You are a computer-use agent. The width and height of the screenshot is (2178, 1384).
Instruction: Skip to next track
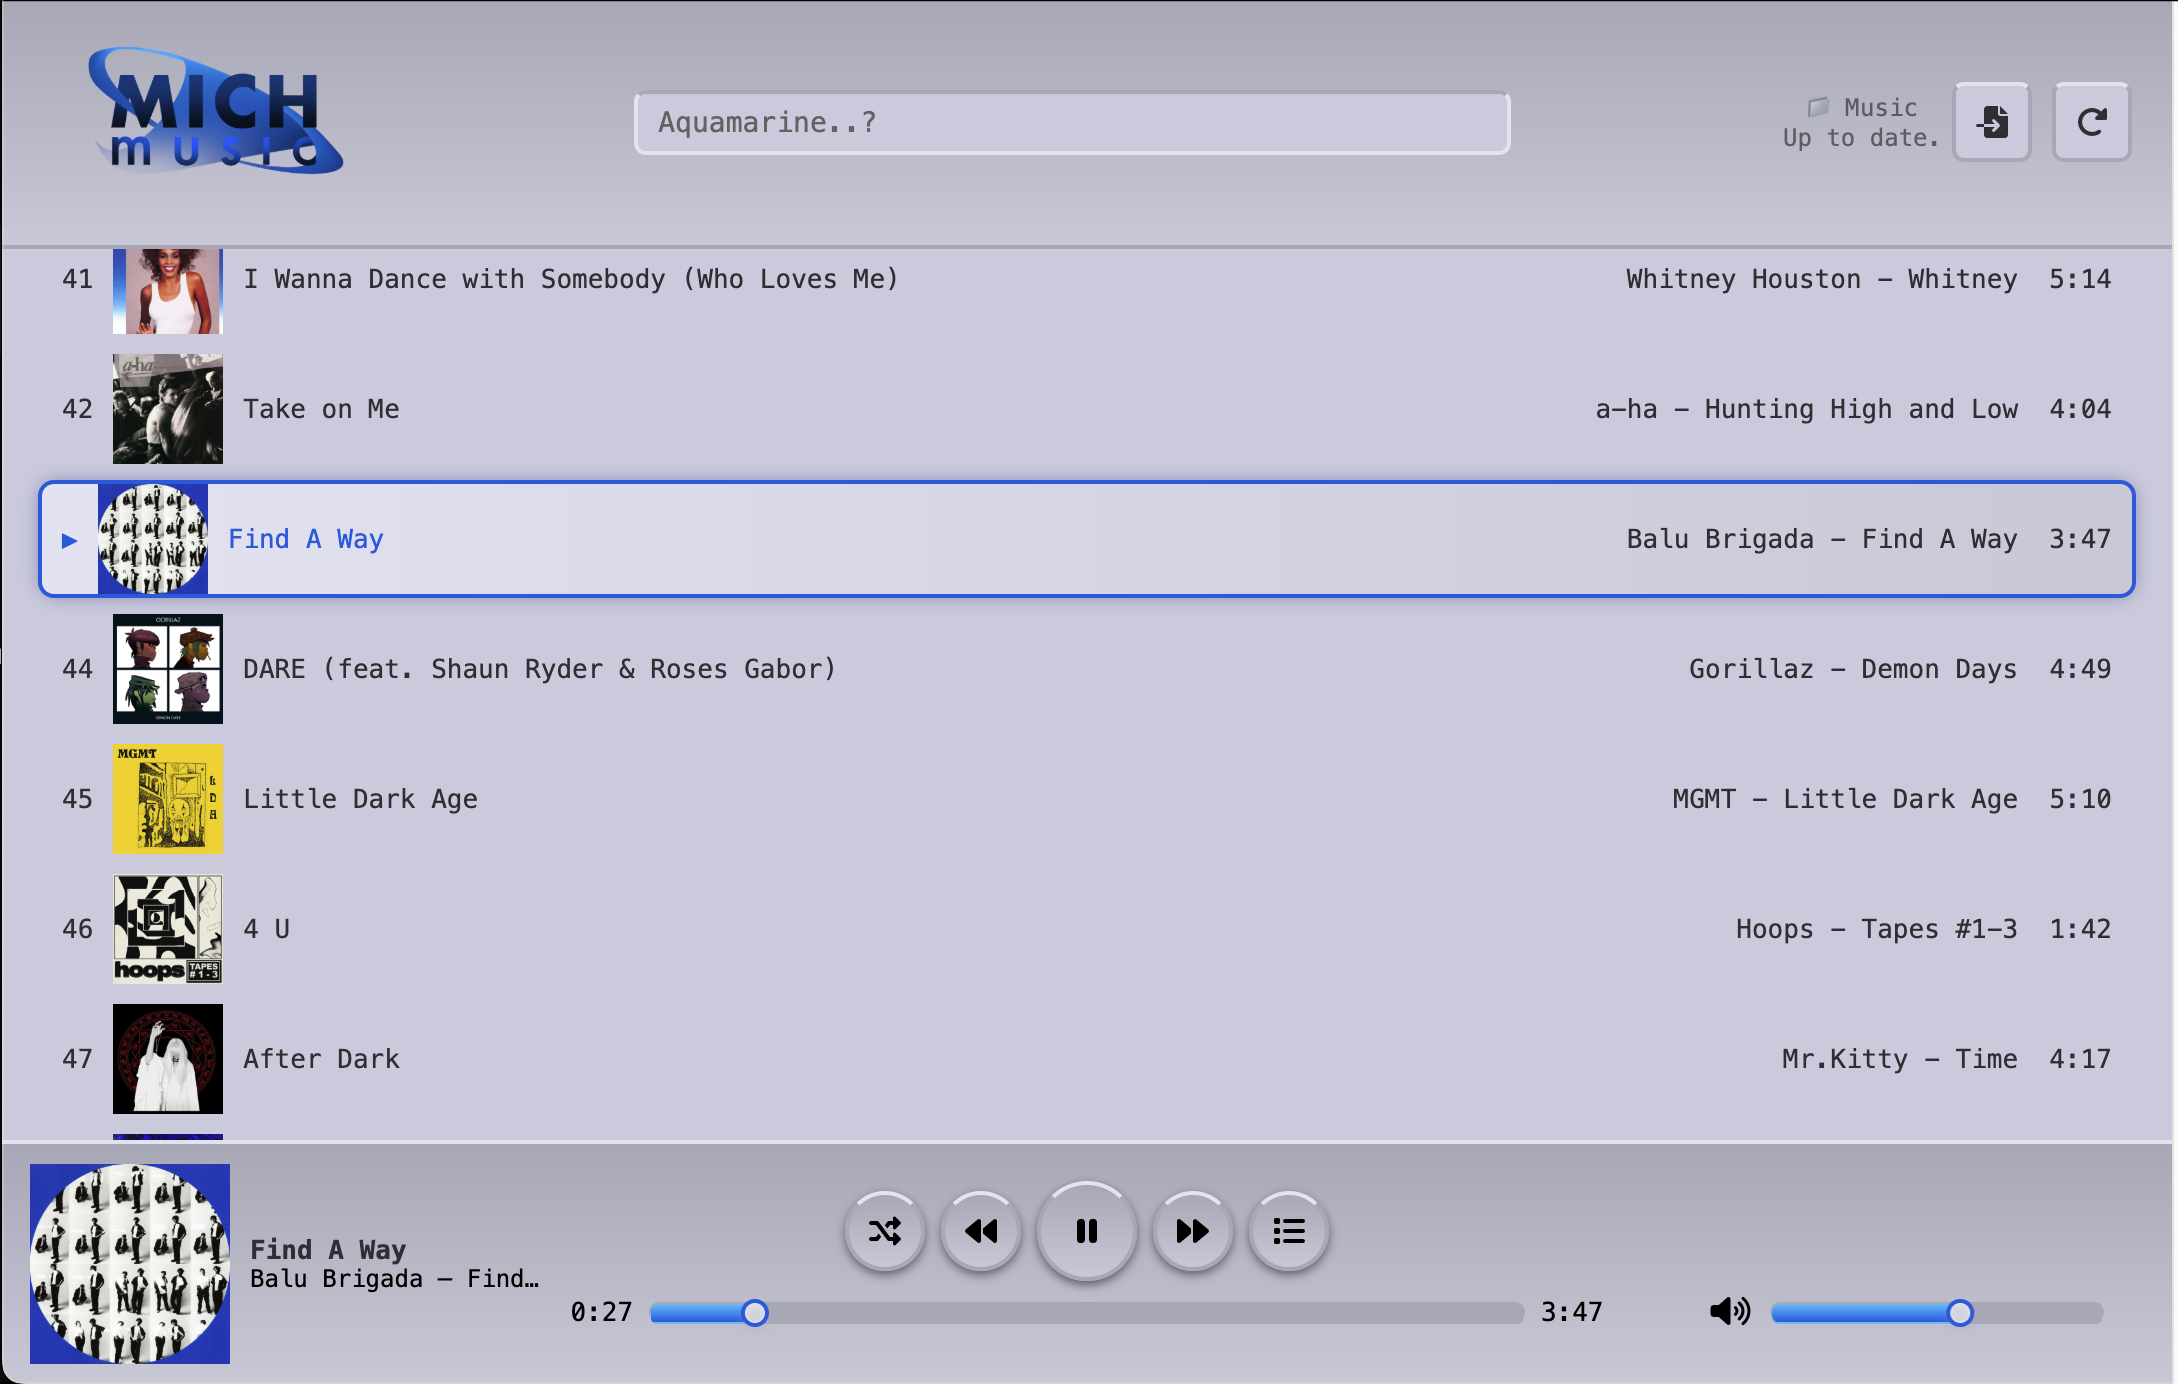tap(1192, 1231)
